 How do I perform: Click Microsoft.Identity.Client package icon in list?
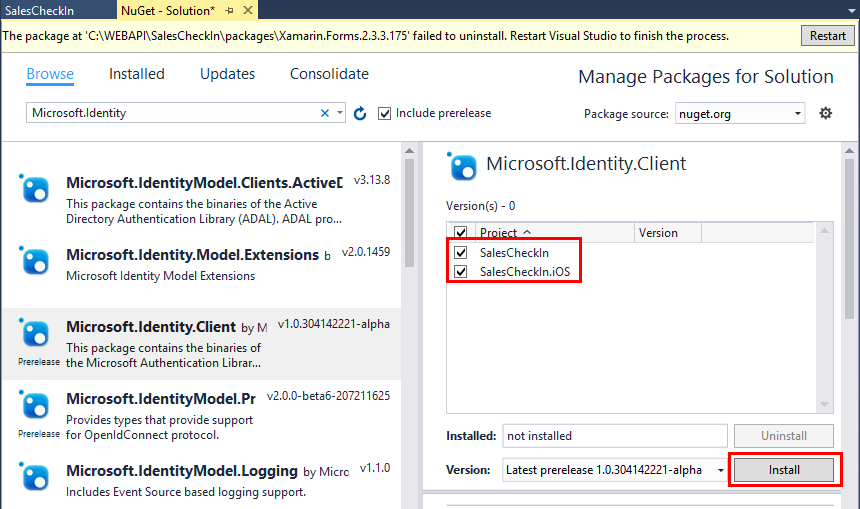[x=35, y=333]
